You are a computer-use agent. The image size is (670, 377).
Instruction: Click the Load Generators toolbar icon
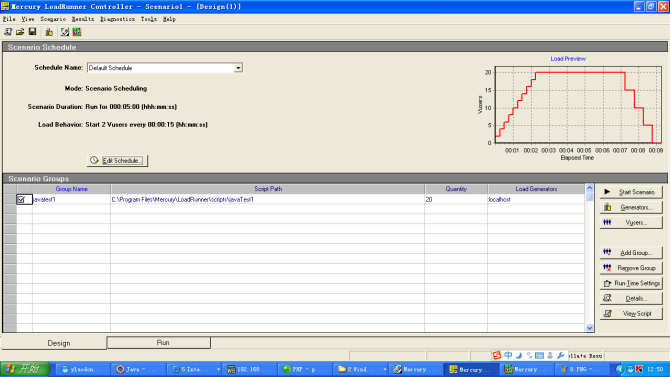click(x=49, y=32)
